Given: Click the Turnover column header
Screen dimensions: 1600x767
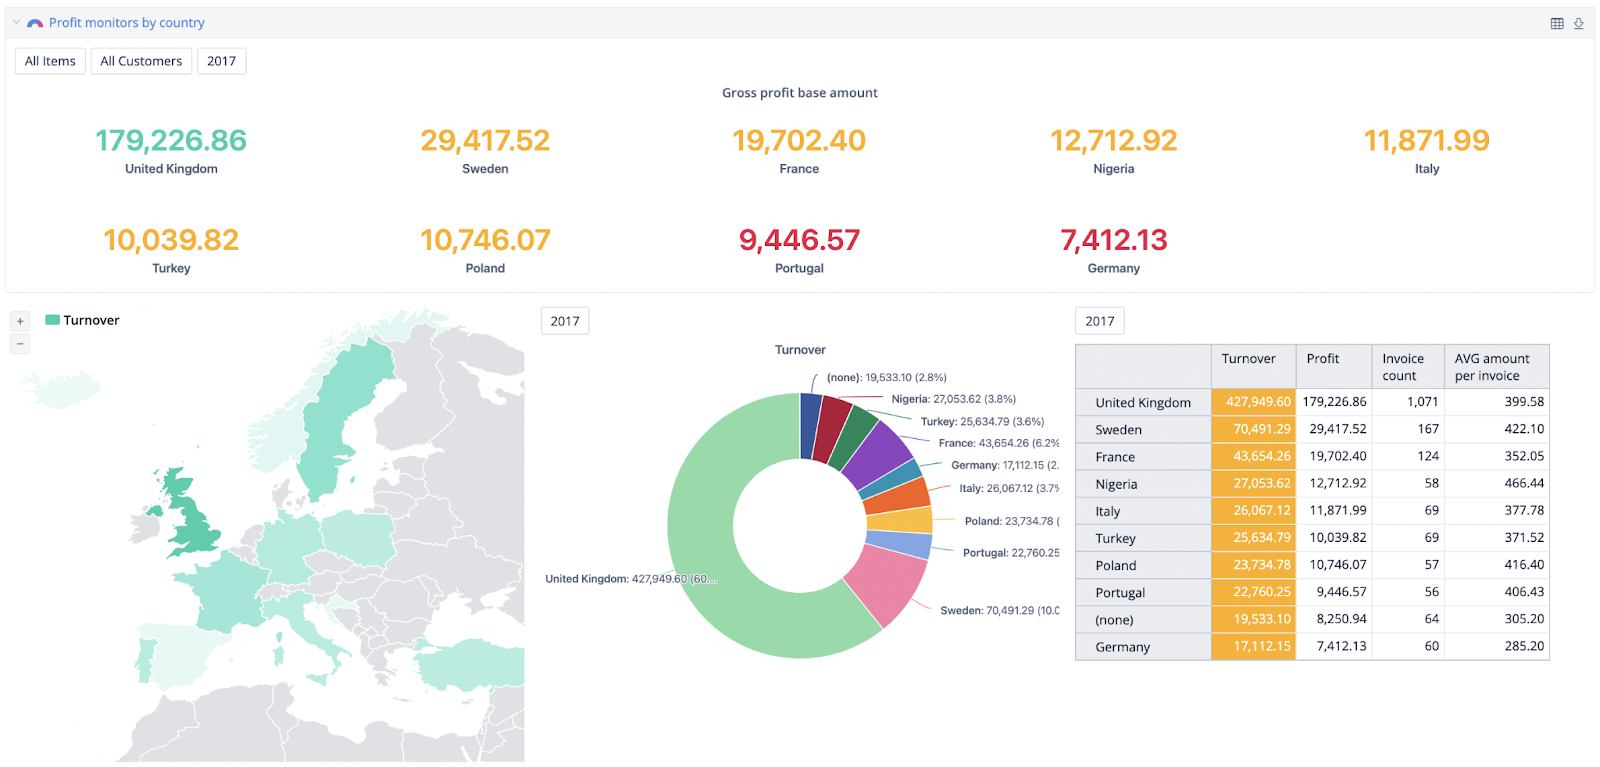Looking at the screenshot, I should (x=1248, y=359).
